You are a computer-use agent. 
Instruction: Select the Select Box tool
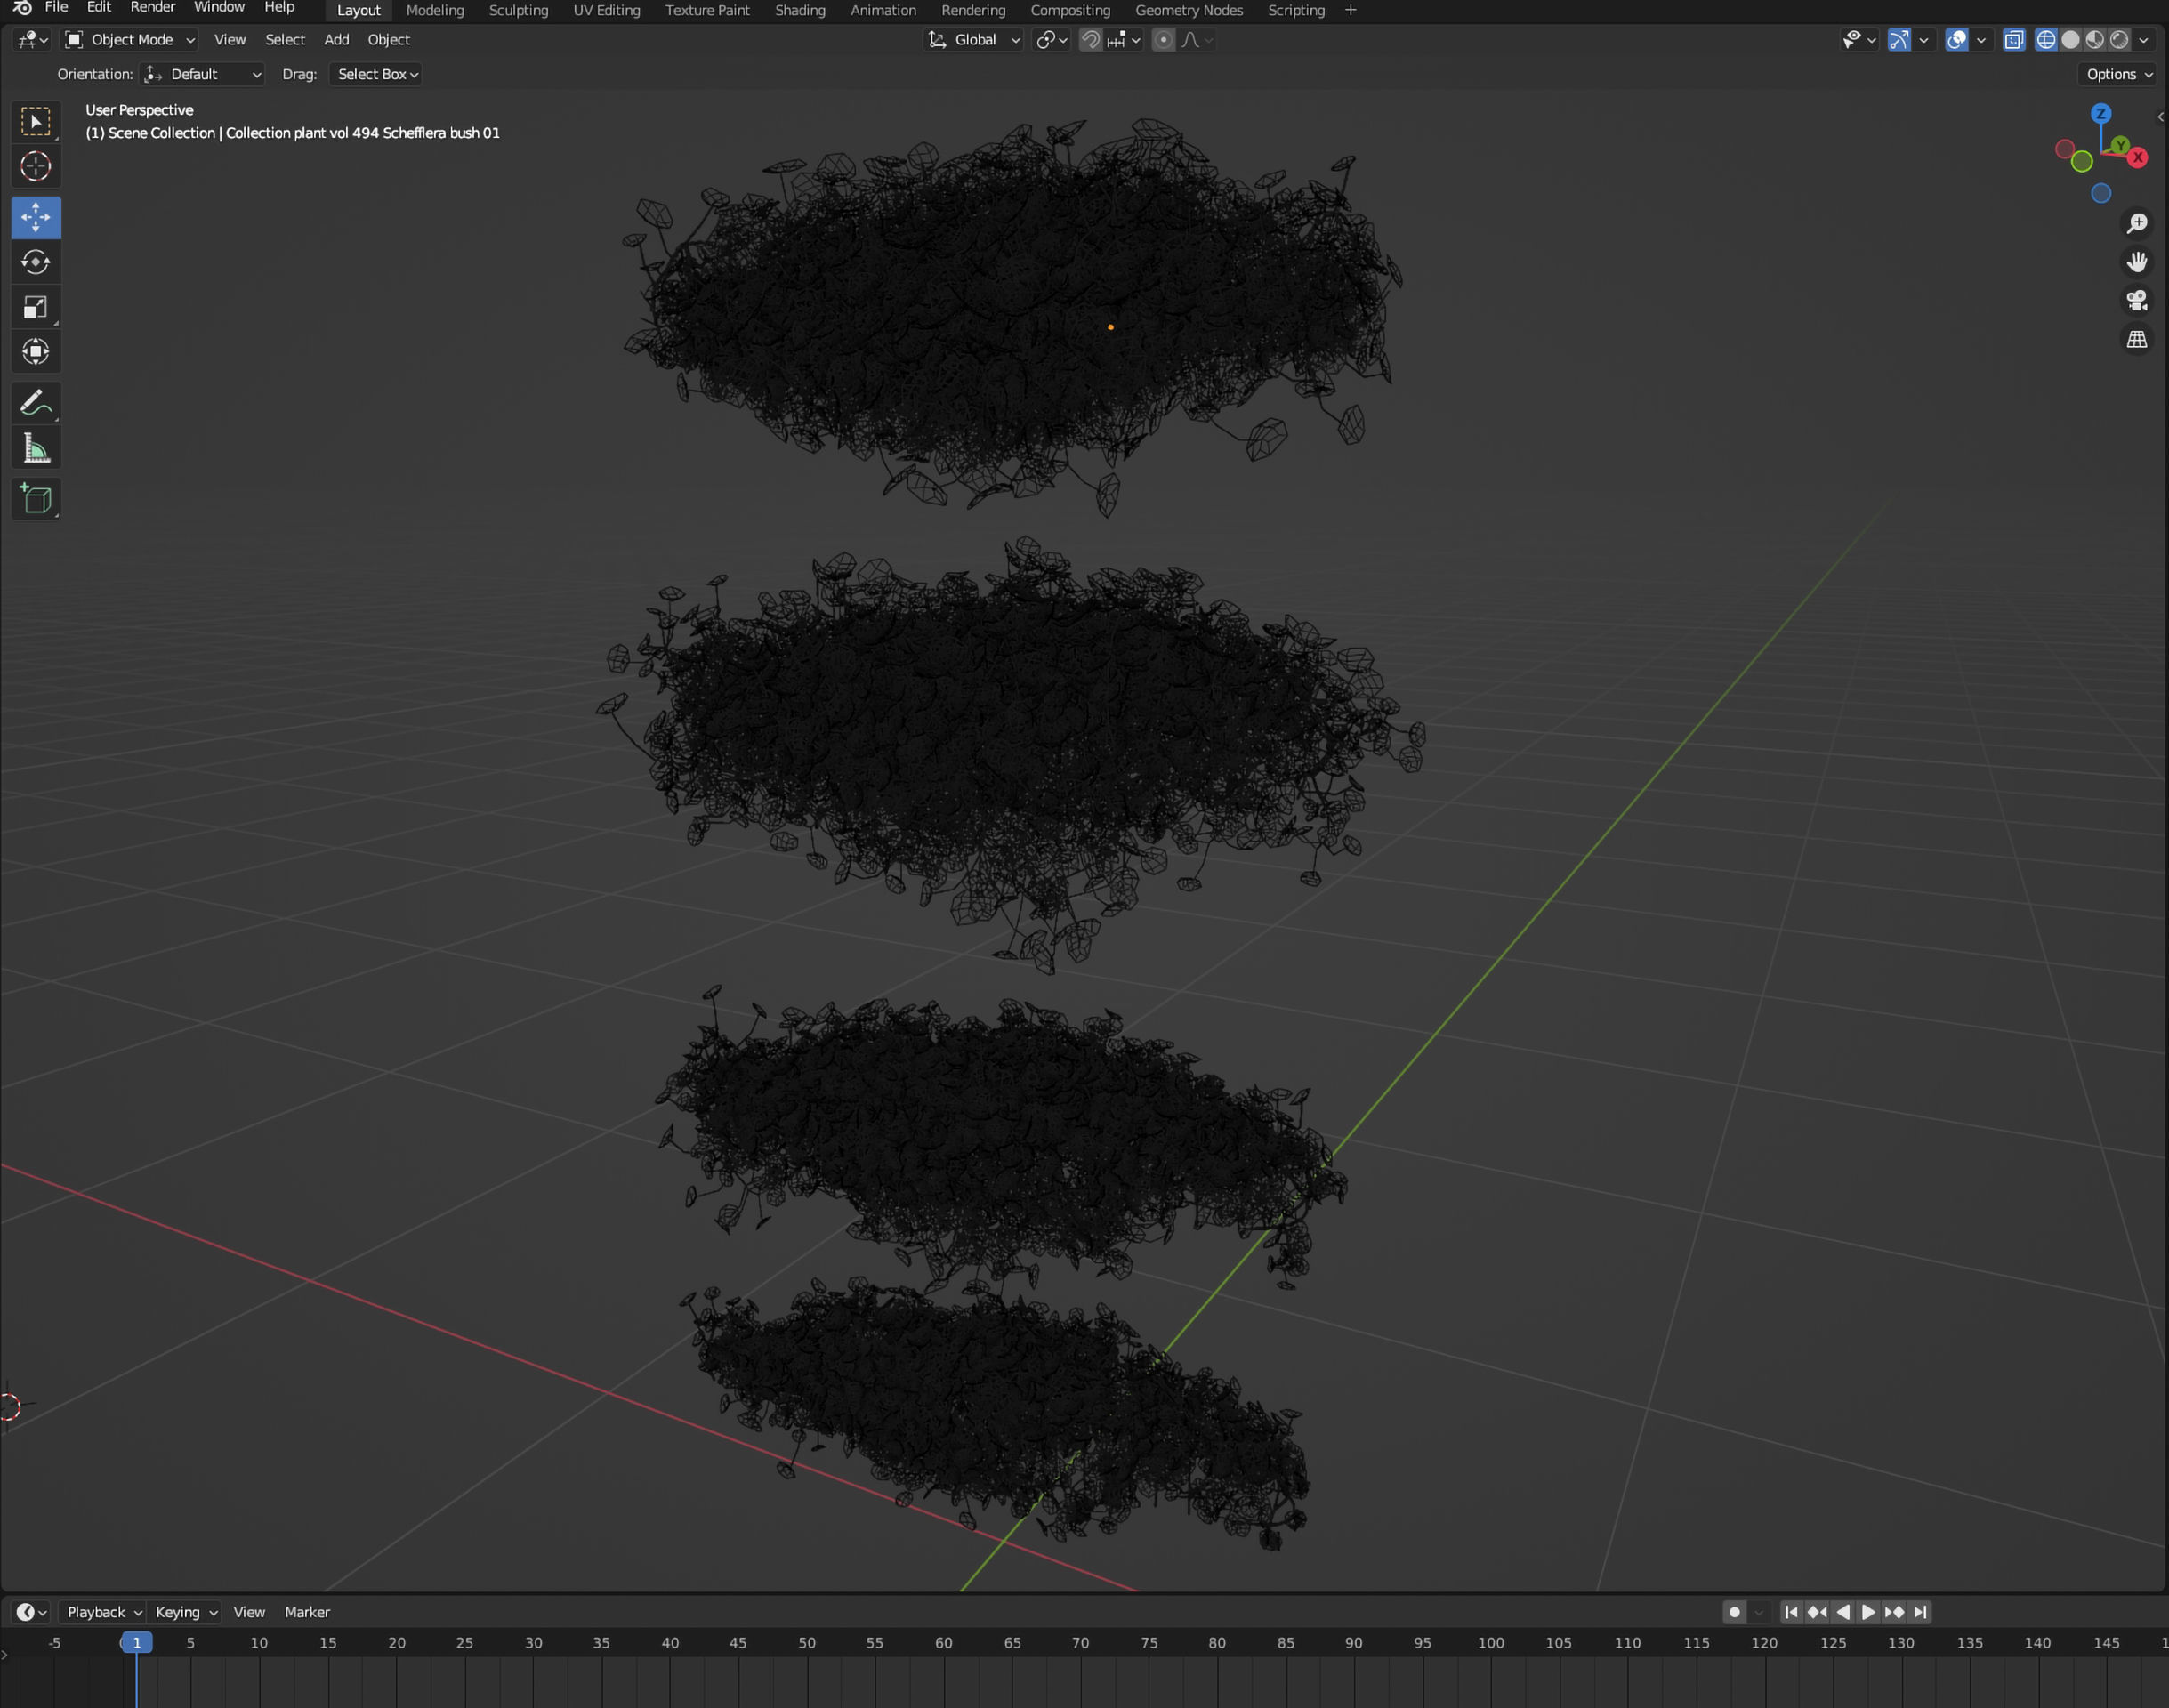pyautogui.click(x=36, y=122)
